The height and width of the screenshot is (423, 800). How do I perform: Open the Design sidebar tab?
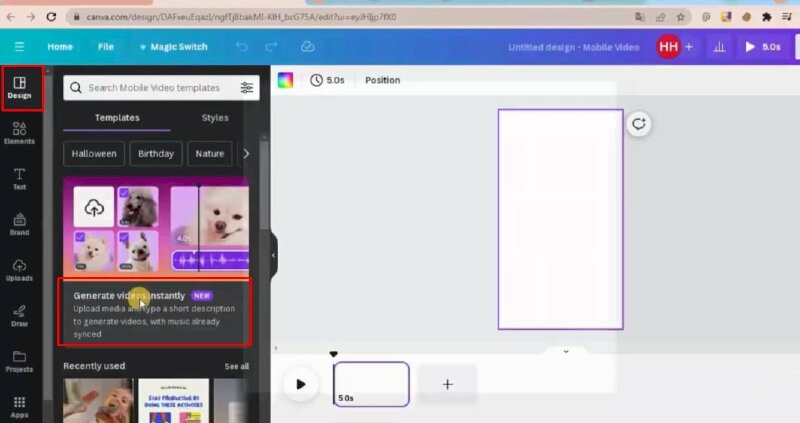click(19, 88)
